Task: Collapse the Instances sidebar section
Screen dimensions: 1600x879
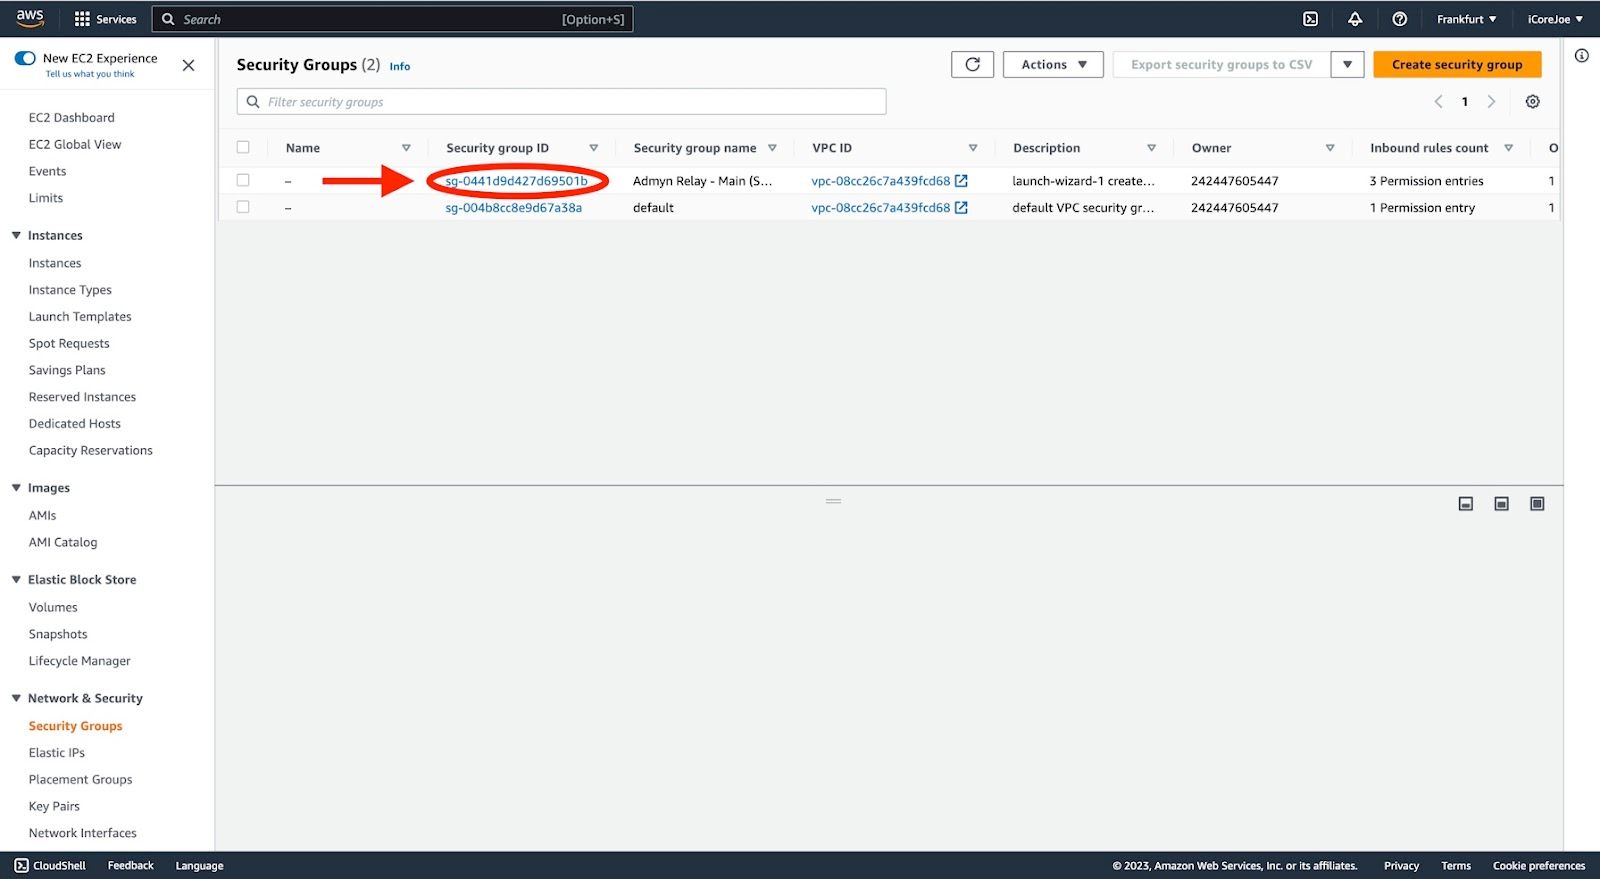Action: [x=16, y=235]
